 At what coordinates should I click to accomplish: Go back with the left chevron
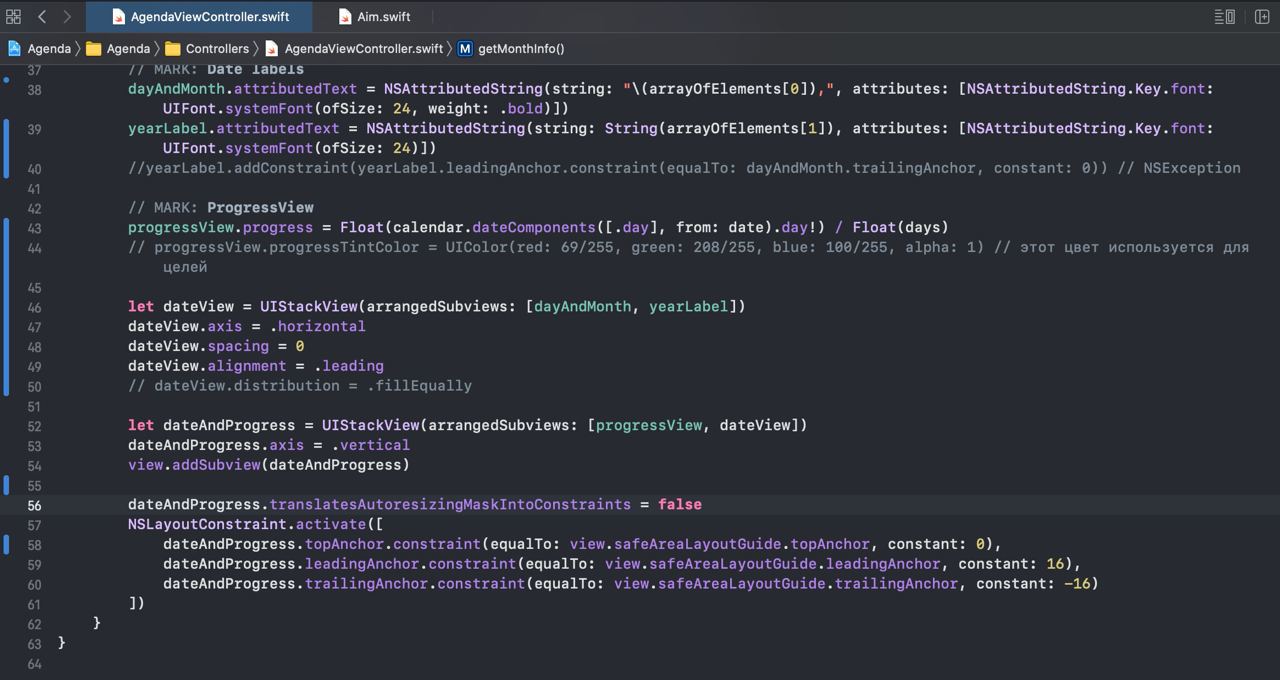point(42,17)
